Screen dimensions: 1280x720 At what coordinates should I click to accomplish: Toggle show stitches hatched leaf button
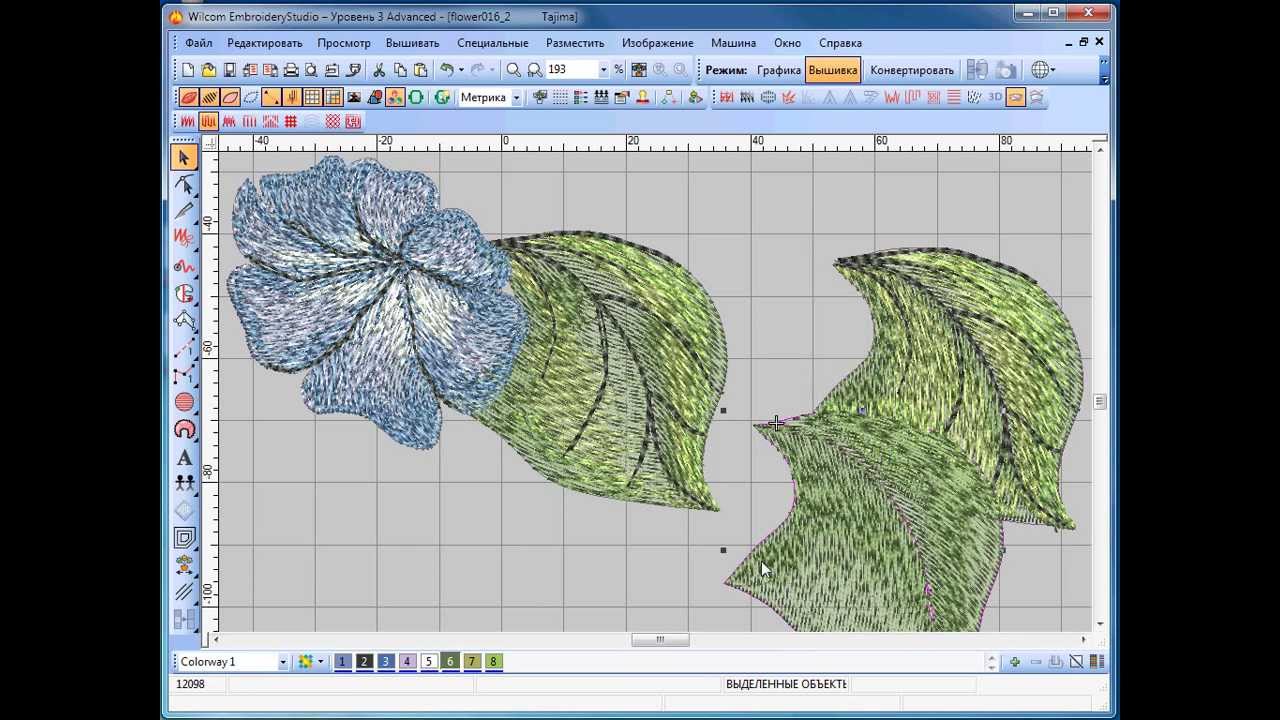[x=209, y=97]
